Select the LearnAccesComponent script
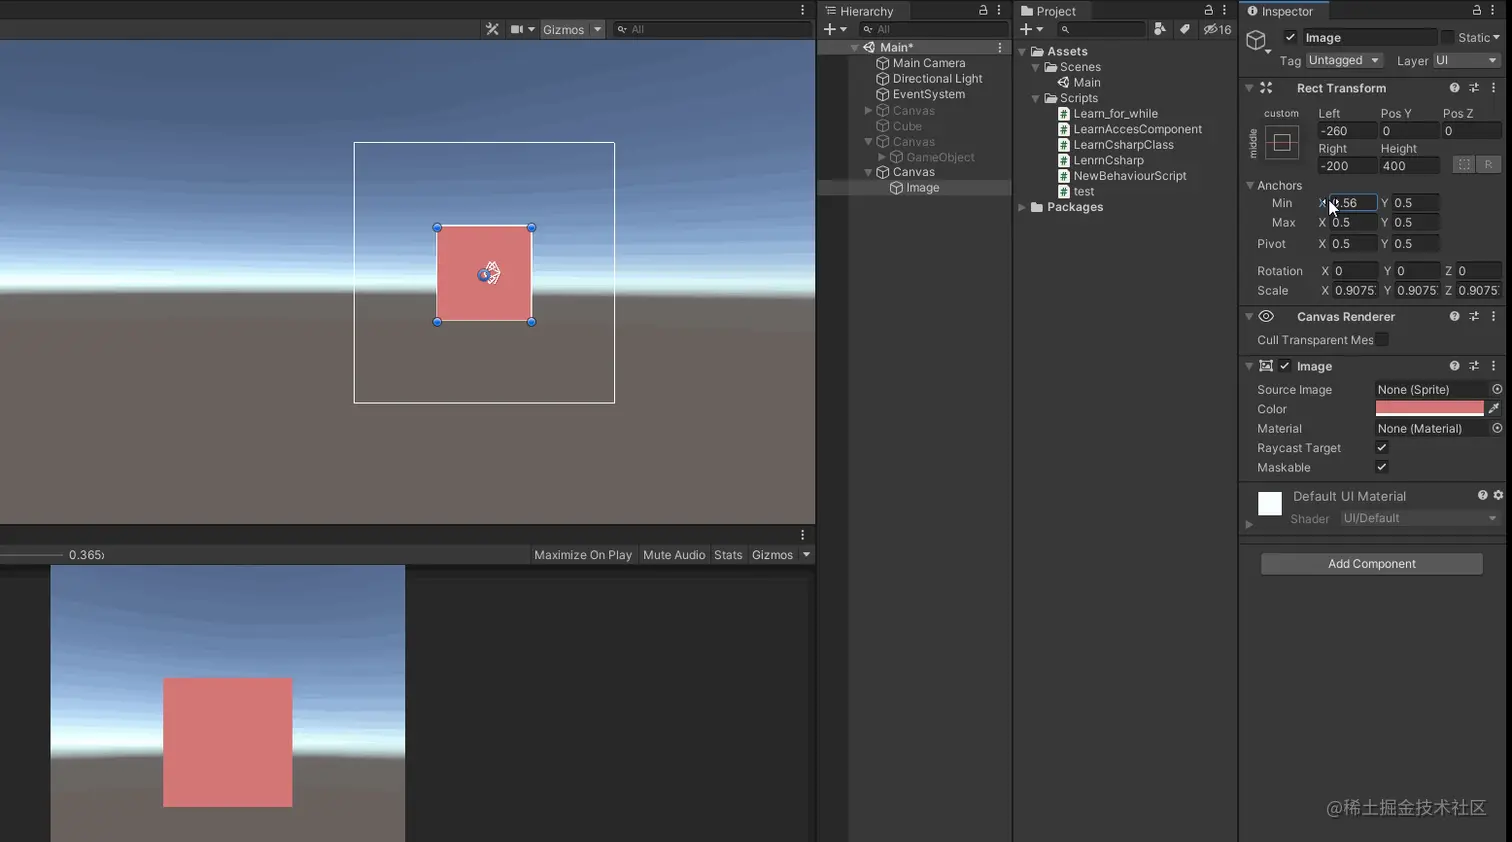The image size is (1512, 842). (1138, 129)
